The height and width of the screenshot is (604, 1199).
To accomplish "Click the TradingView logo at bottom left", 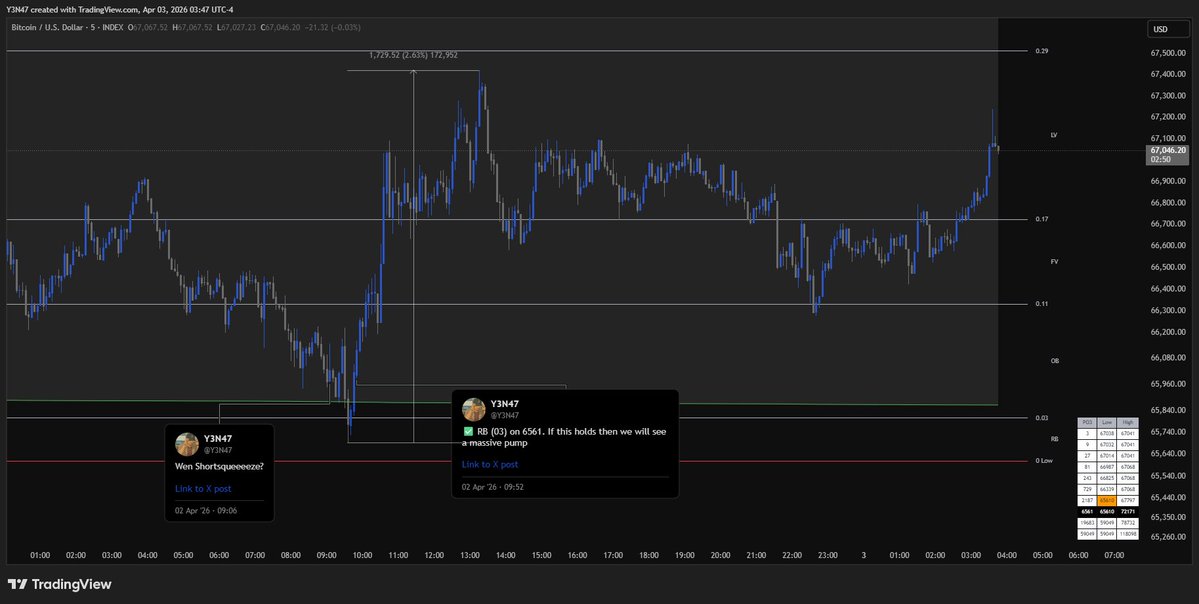I will (x=60, y=584).
